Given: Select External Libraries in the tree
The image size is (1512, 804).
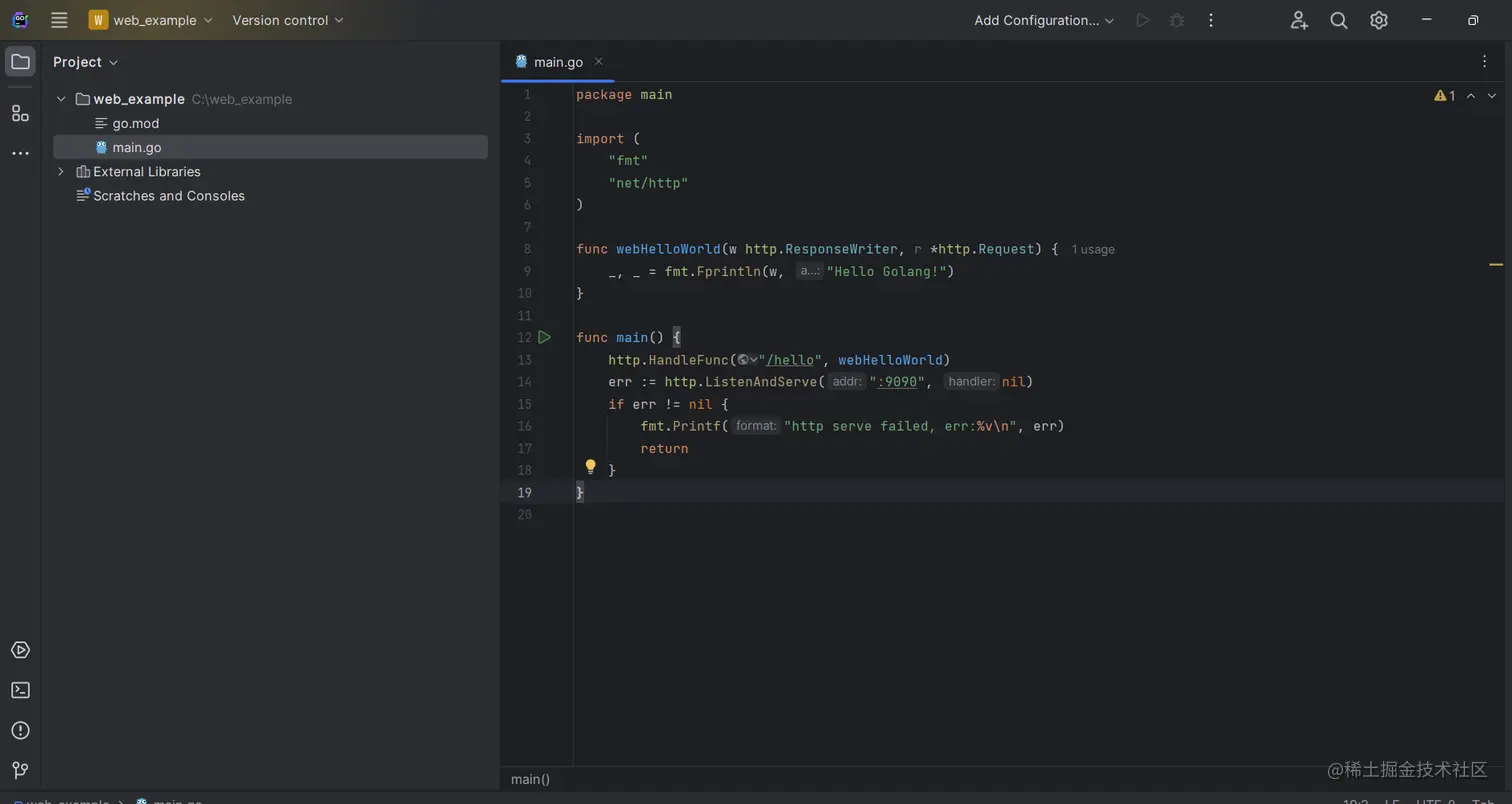Looking at the screenshot, I should [147, 172].
